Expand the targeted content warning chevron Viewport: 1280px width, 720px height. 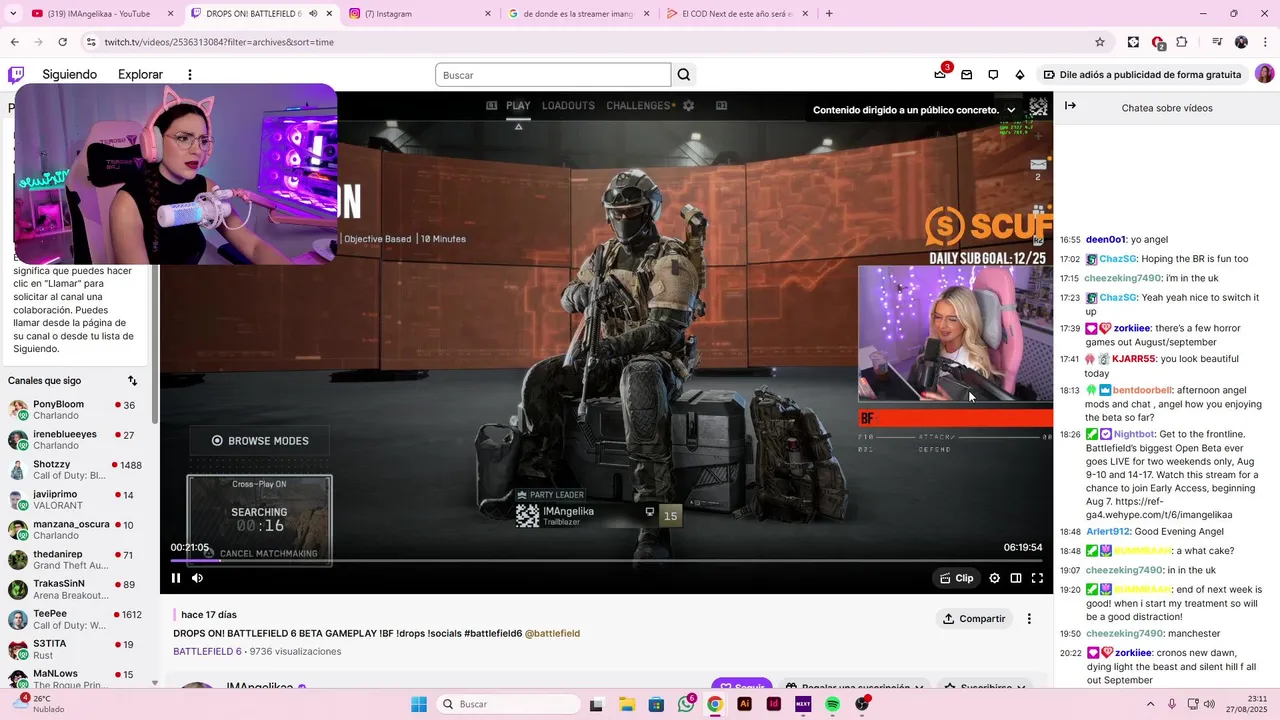(x=1011, y=110)
